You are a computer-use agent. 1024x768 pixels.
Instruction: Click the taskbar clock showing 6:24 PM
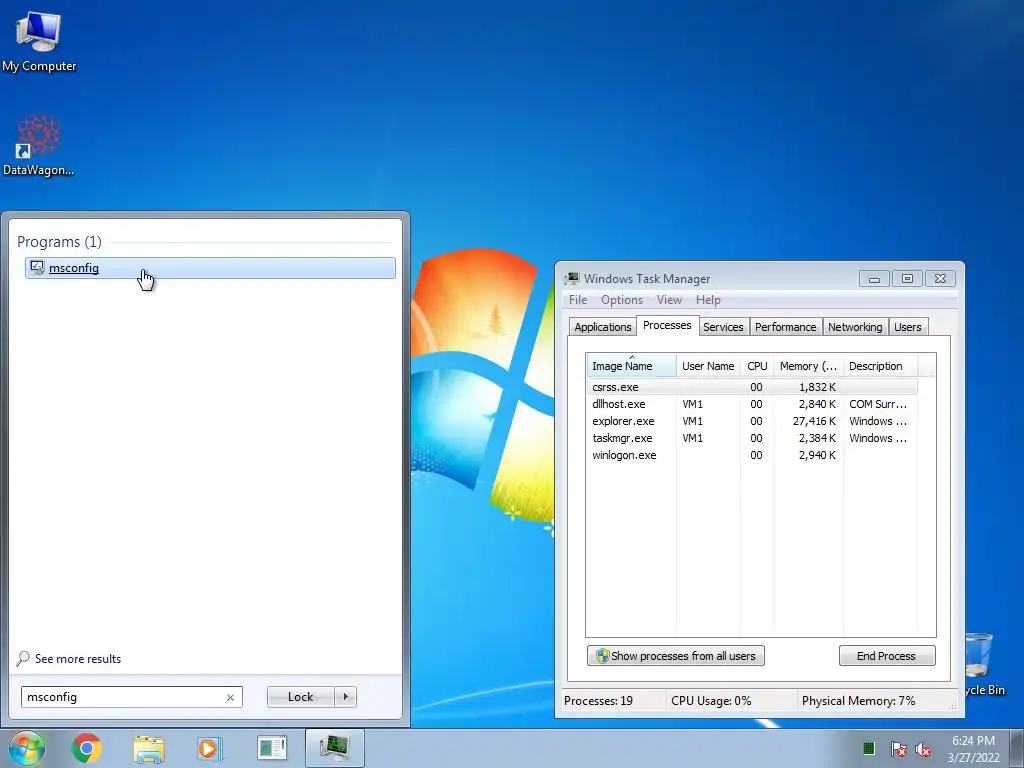[974, 748]
